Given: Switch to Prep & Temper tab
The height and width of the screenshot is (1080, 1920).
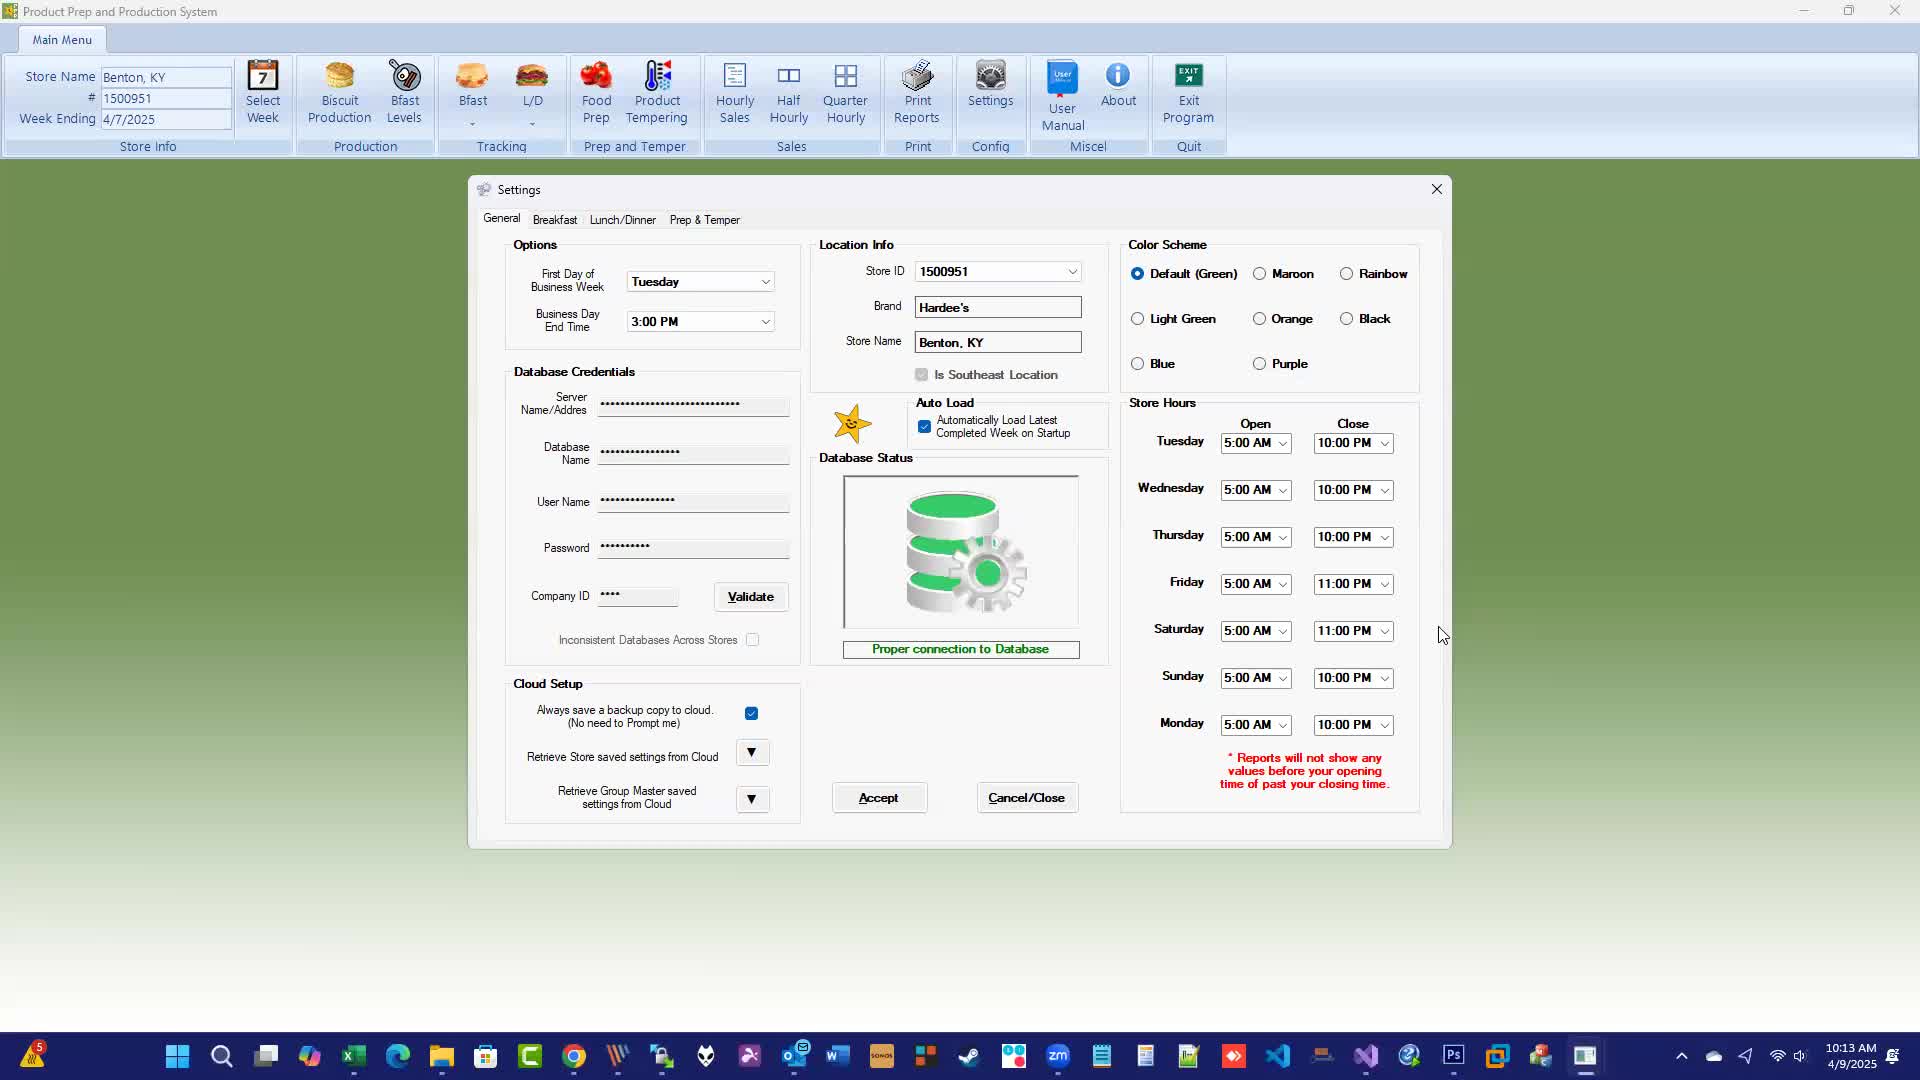Looking at the screenshot, I should 705,220.
